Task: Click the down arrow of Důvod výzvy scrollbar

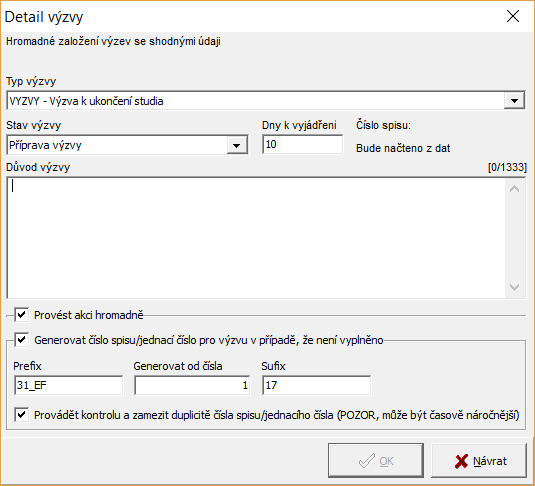Action: pyautogui.click(x=515, y=287)
